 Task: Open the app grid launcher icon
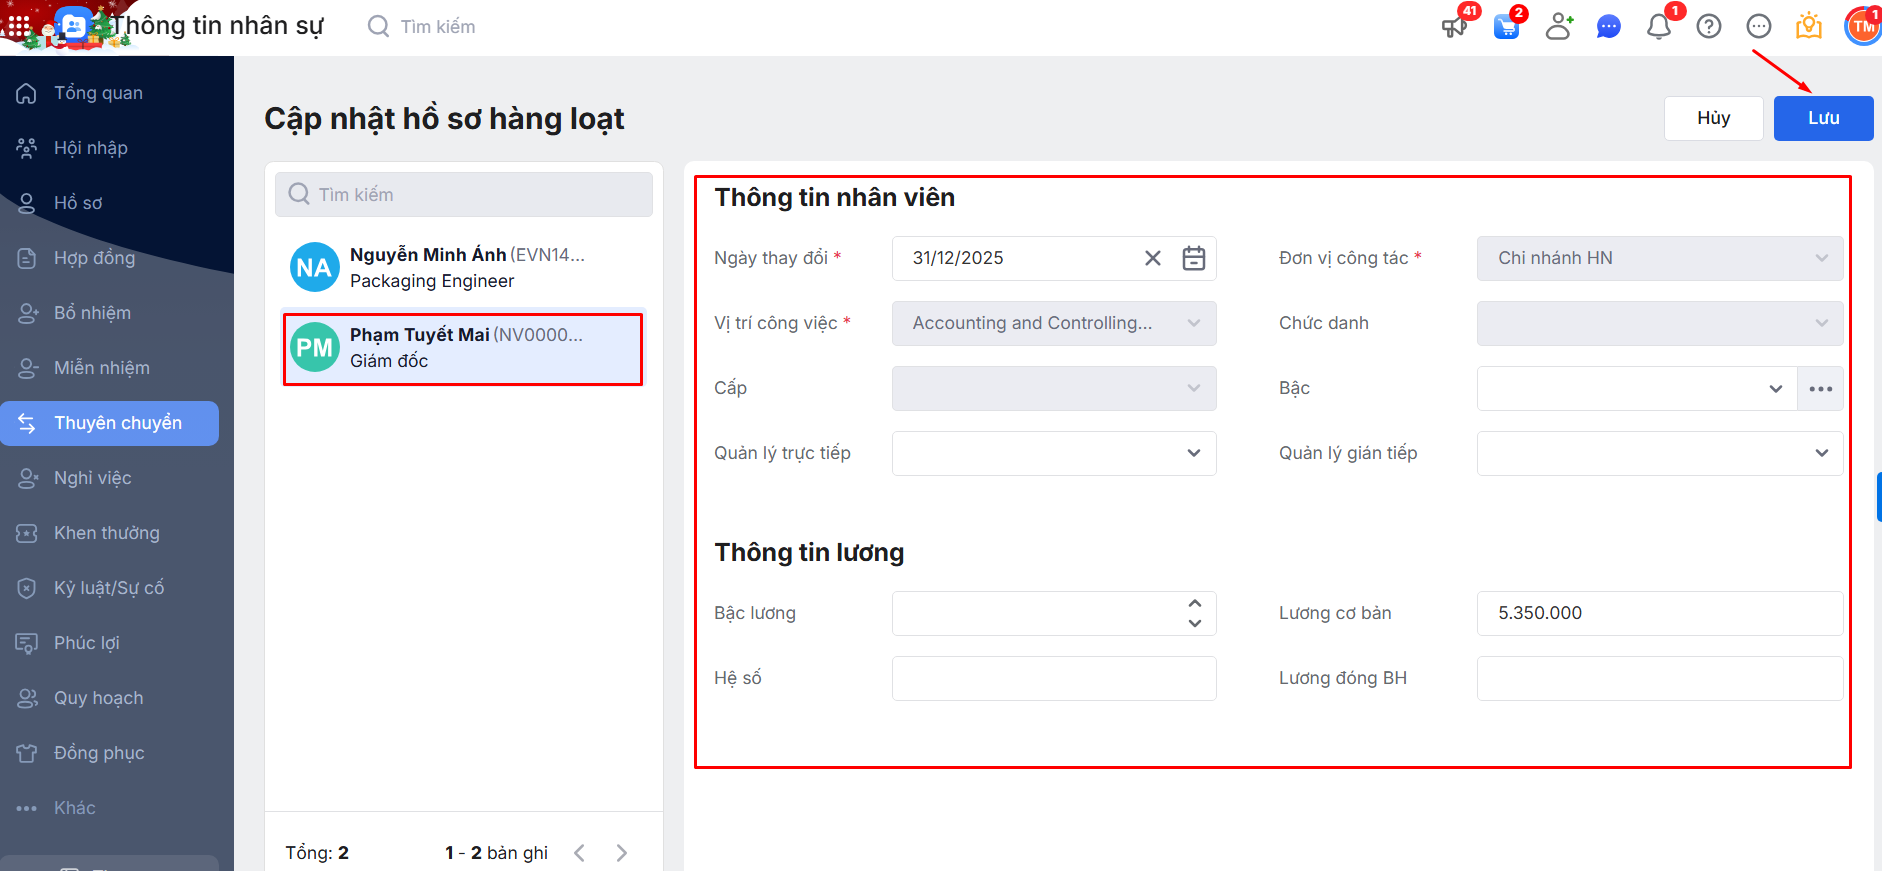pos(18,26)
